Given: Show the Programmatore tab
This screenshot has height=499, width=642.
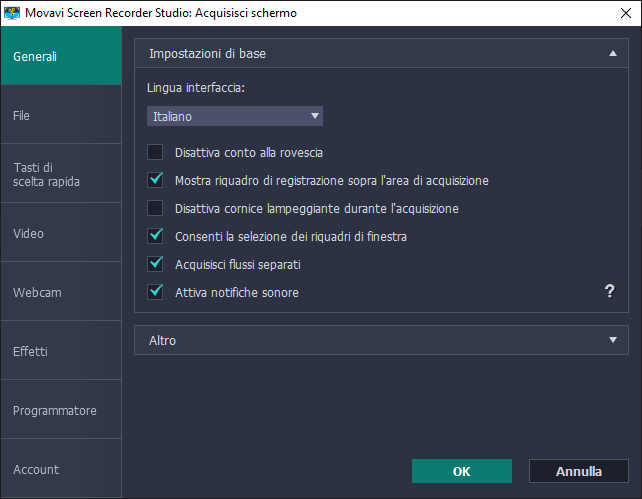Looking at the screenshot, I should coord(60,410).
